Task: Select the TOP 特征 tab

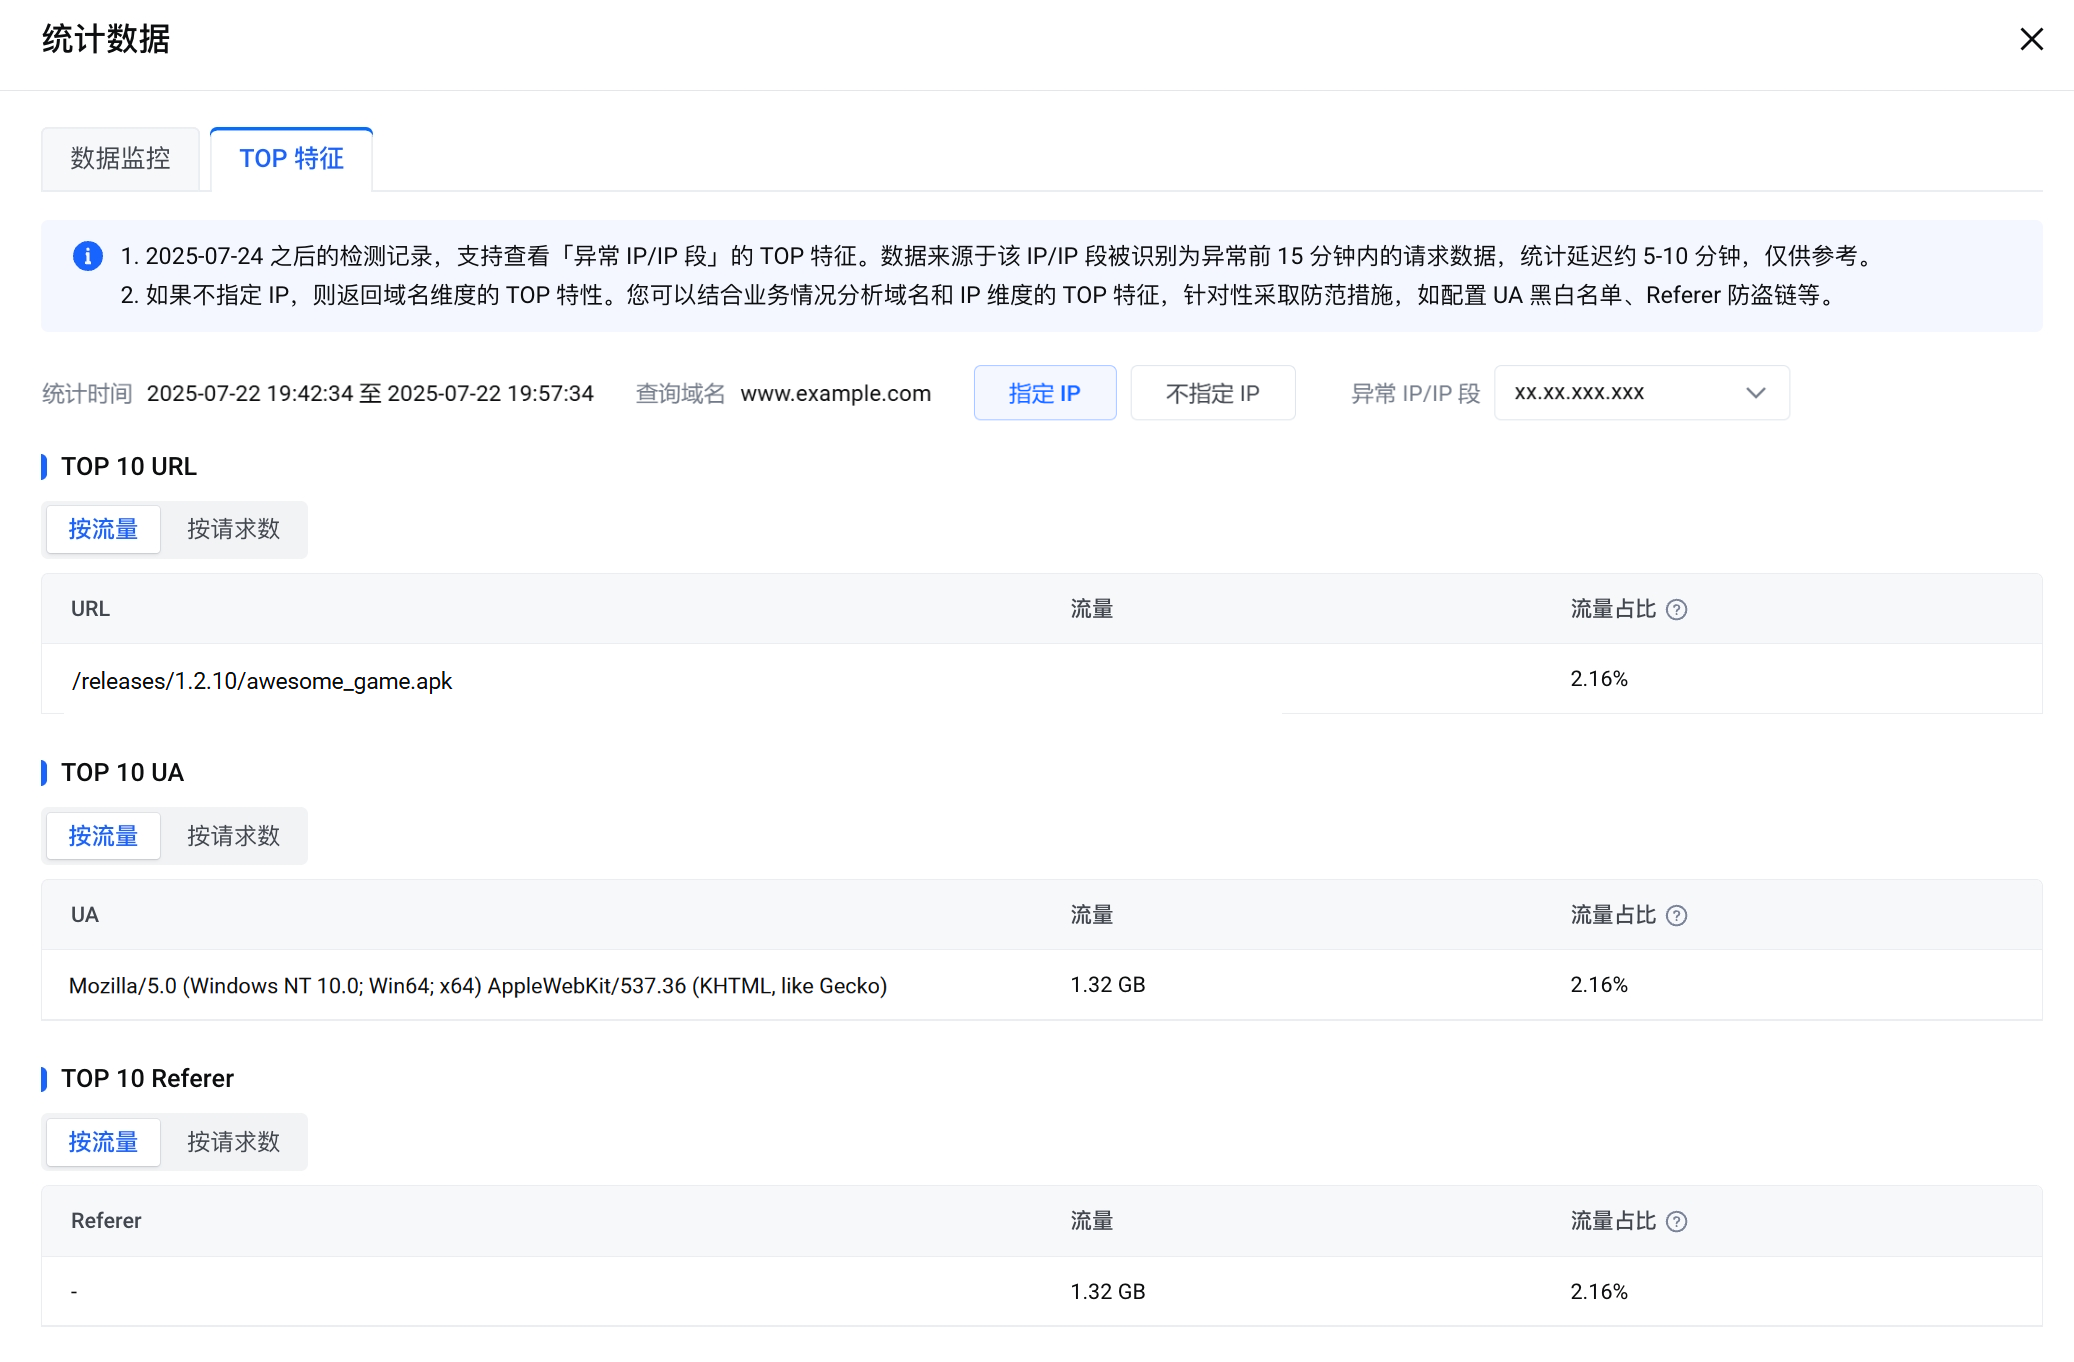Action: click(x=291, y=158)
